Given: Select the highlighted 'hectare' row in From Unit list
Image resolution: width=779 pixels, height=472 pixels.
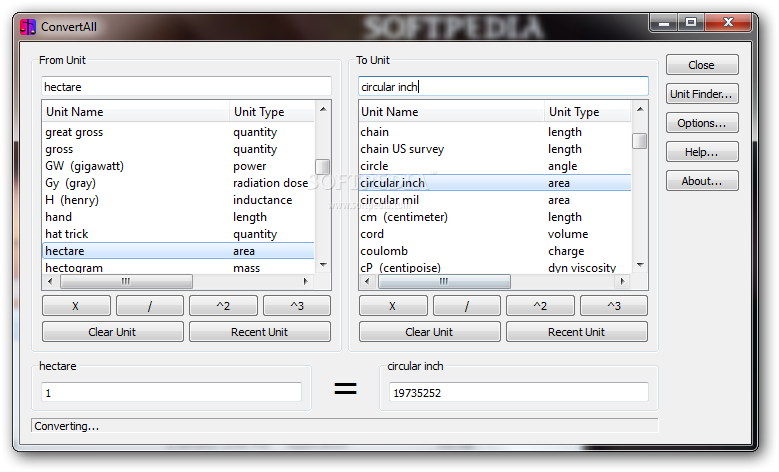Looking at the screenshot, I should pyautogui.click(x=178, y=251).
